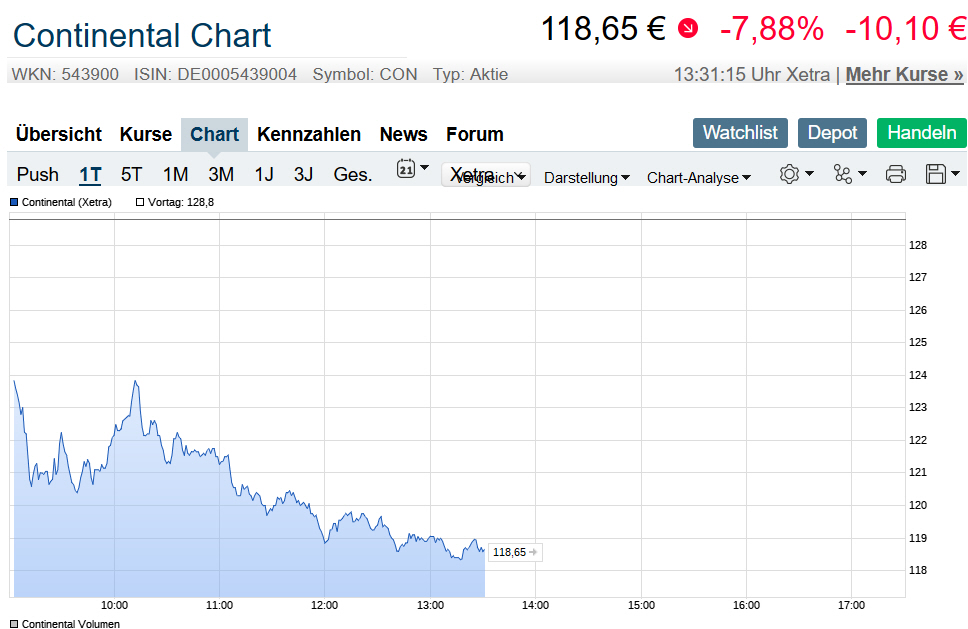Select the 5T time range
This screenshot has height=629, width=968.
(132, 174)
